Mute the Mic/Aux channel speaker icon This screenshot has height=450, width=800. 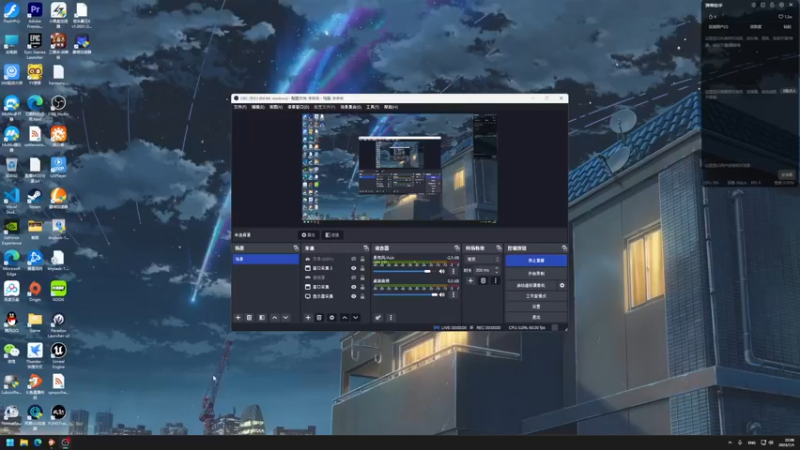(x=442, y=271)
